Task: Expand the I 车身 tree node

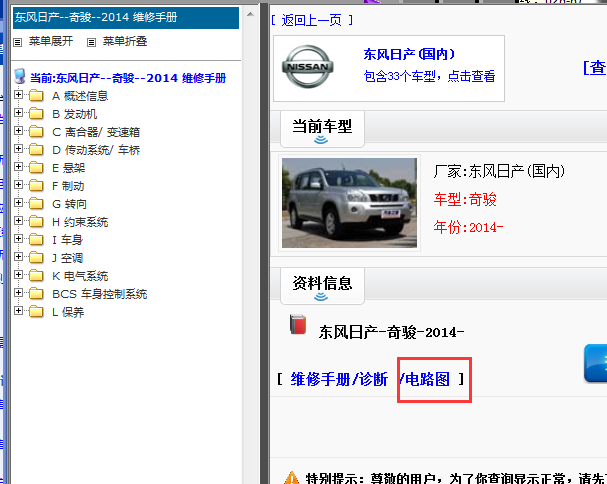Action: pyautogui.click(x=18, y=239)
